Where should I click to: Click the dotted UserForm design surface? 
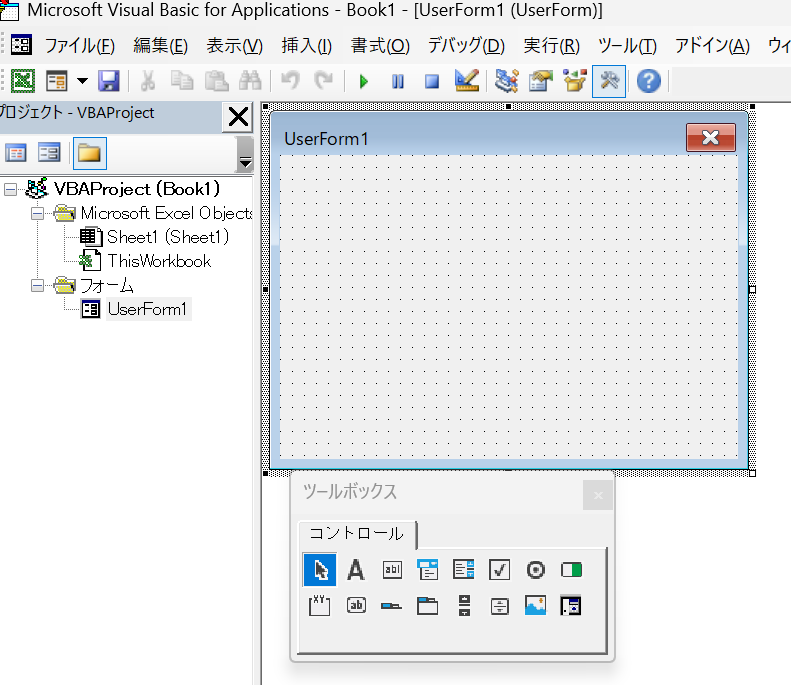(x=508, y=307)
